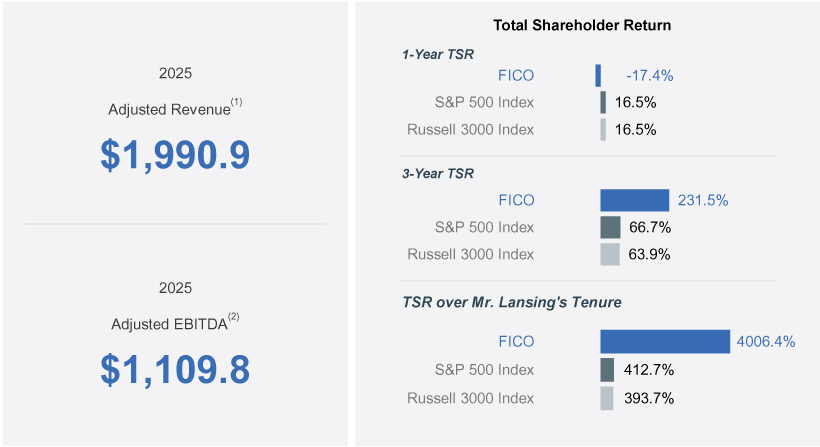Click the blue FICO bar under 3-Year TSR
Screen dimensions: 820x447
(x=634, y=200)
